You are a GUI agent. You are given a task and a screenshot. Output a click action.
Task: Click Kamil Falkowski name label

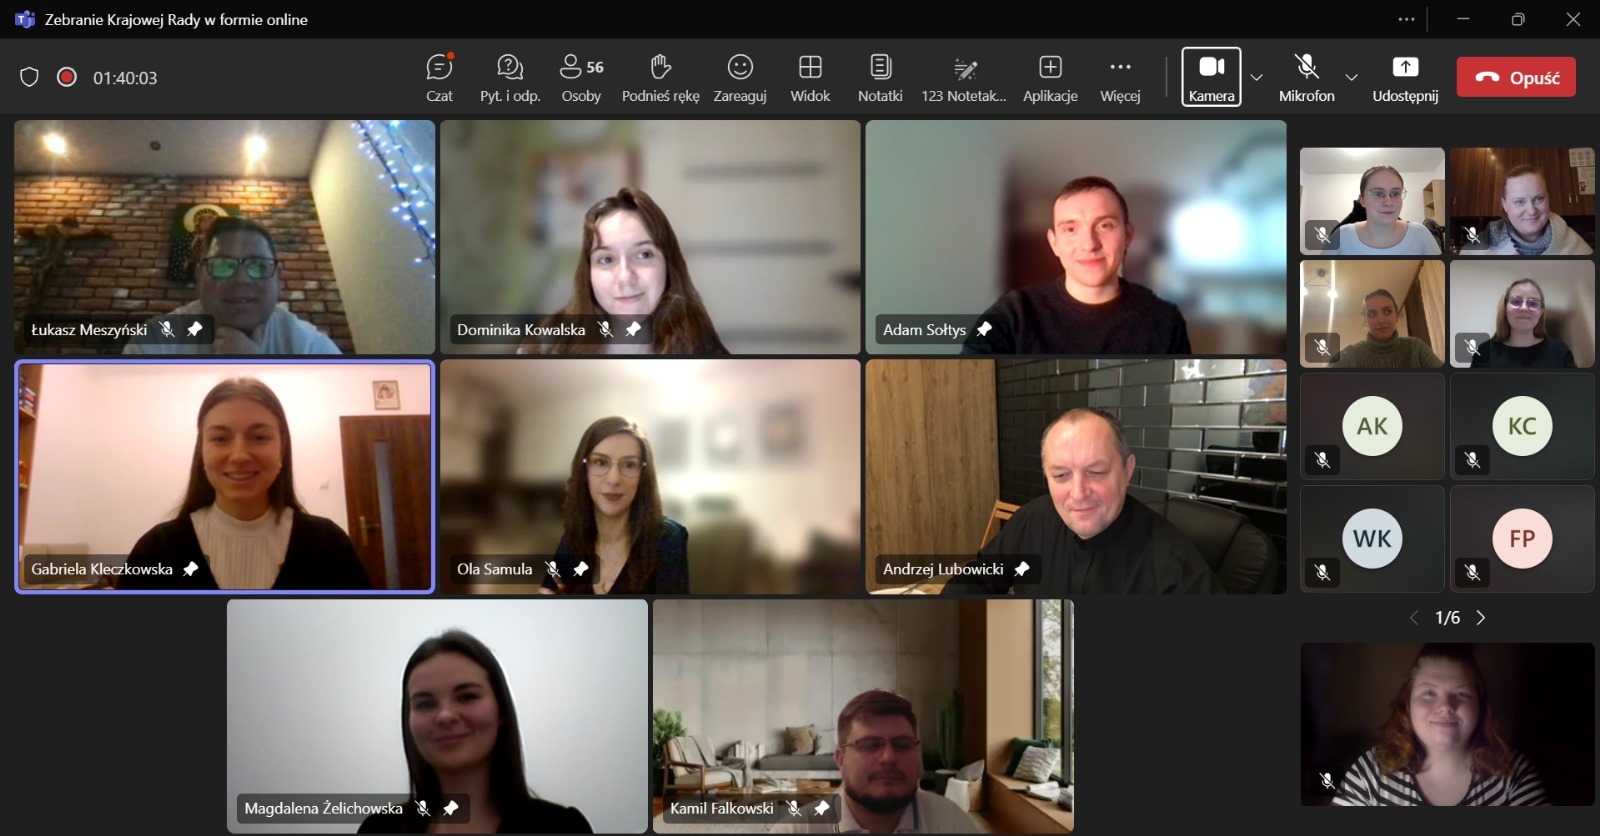[x=722, y=808]
